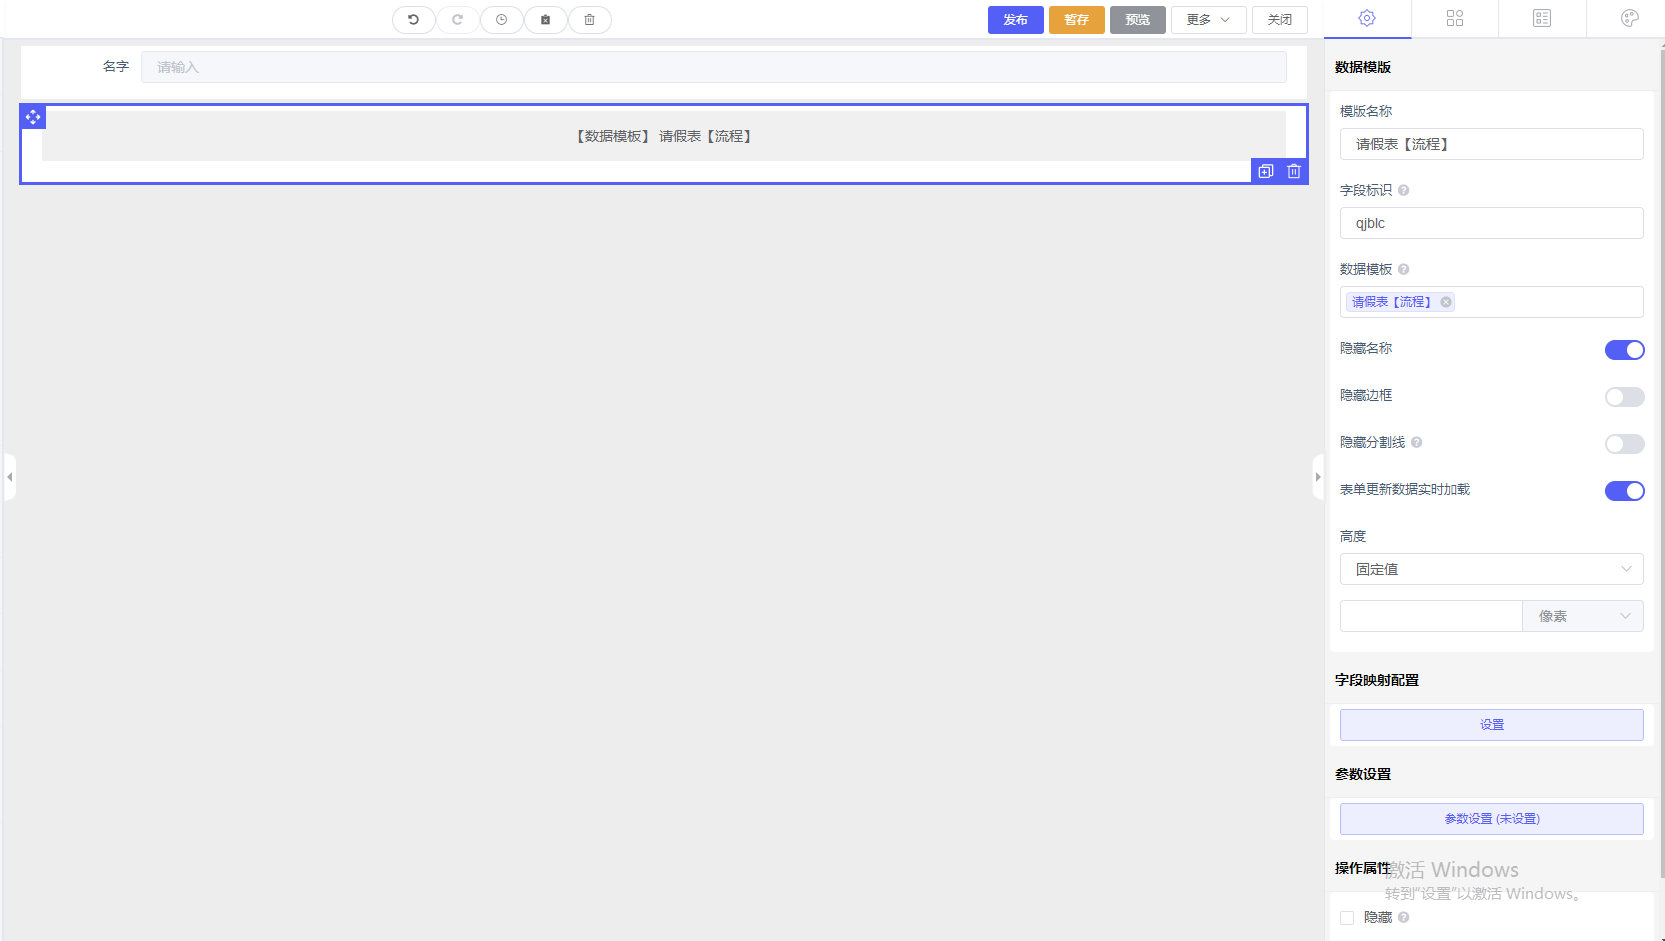Open the 像素 unit dropdown

[1582, 616]
